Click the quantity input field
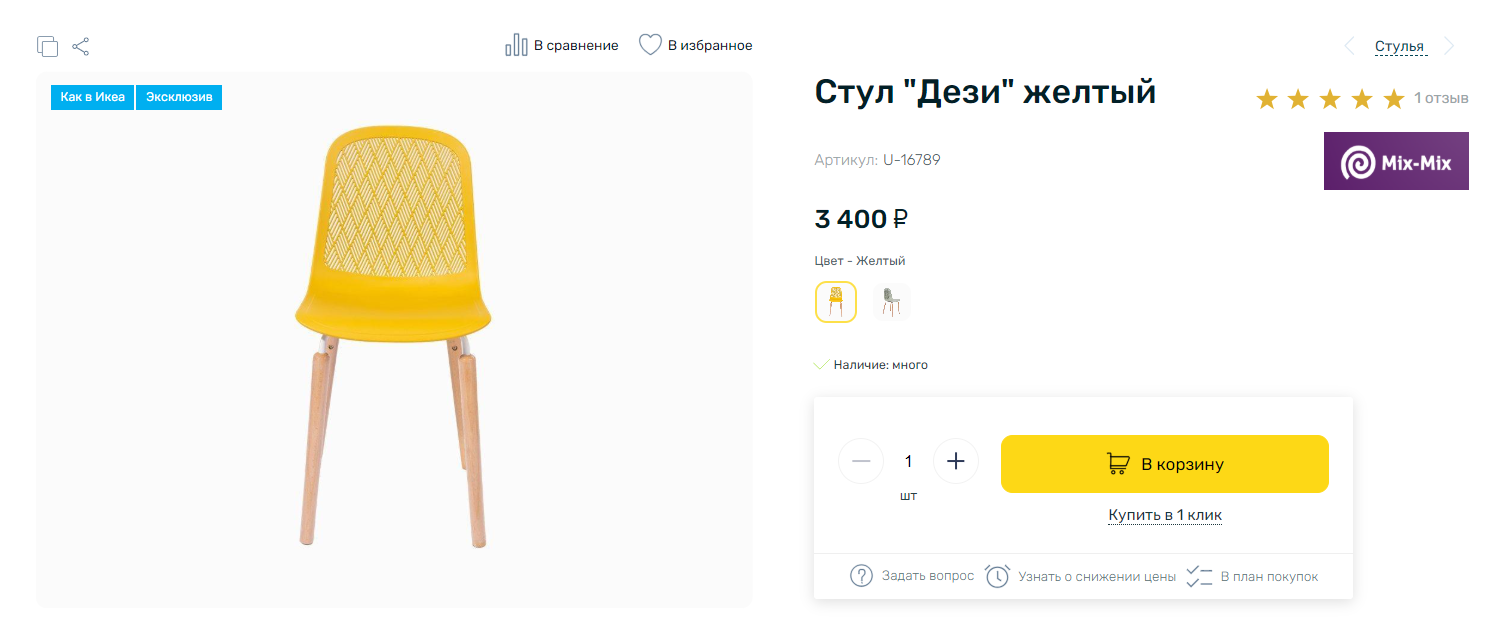 point(908,462)
